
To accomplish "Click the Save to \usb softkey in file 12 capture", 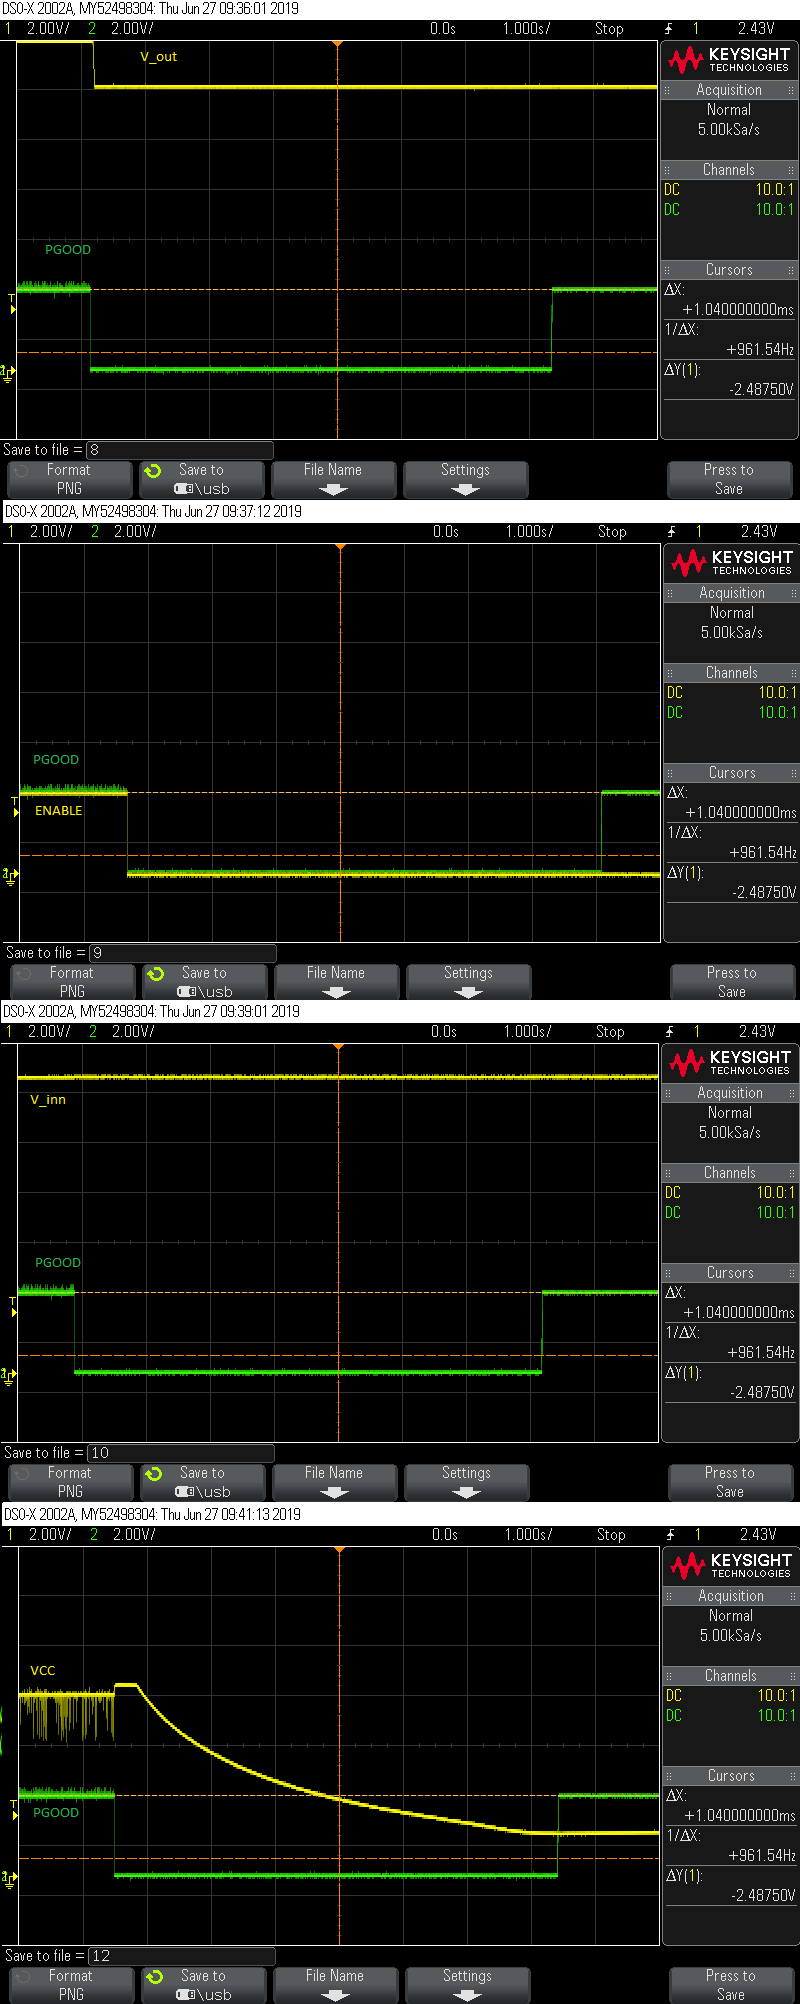I will click(x=204, y=1985).
